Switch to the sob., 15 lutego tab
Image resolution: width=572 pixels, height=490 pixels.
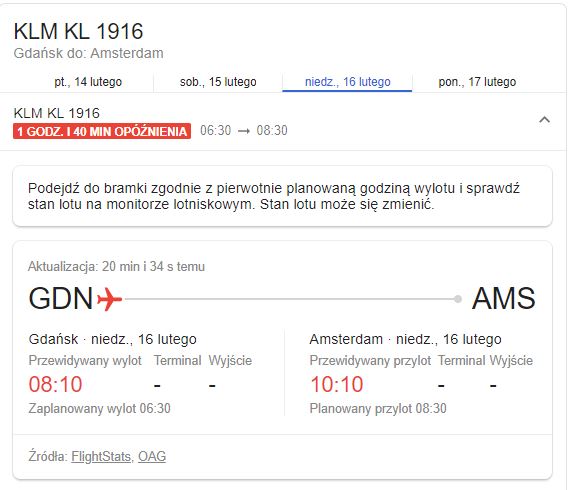click(x=218, y=82)
